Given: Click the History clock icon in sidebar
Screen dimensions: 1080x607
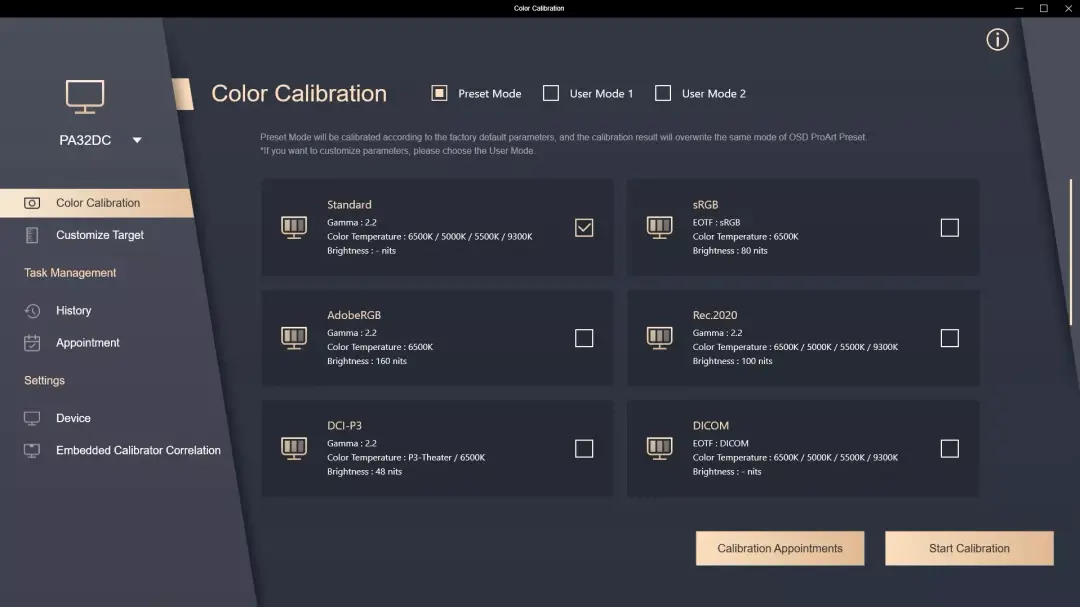Looking at the screenshot, I should click(x=32, y=311).
